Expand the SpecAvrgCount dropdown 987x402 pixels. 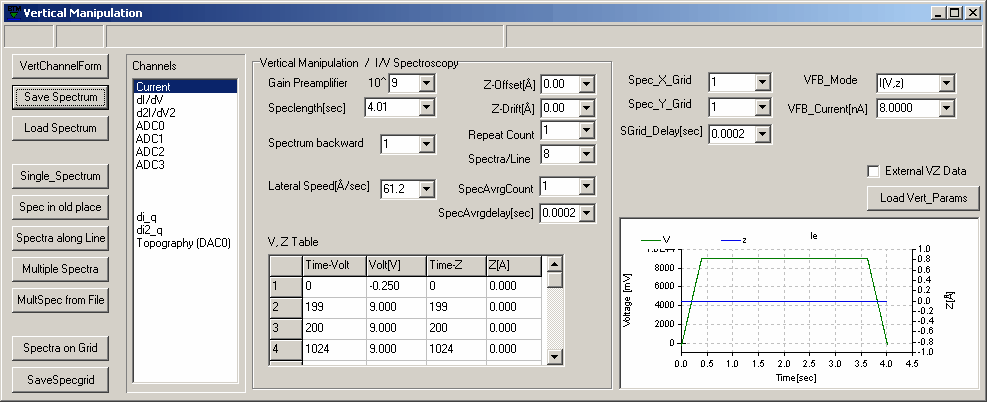587,186
